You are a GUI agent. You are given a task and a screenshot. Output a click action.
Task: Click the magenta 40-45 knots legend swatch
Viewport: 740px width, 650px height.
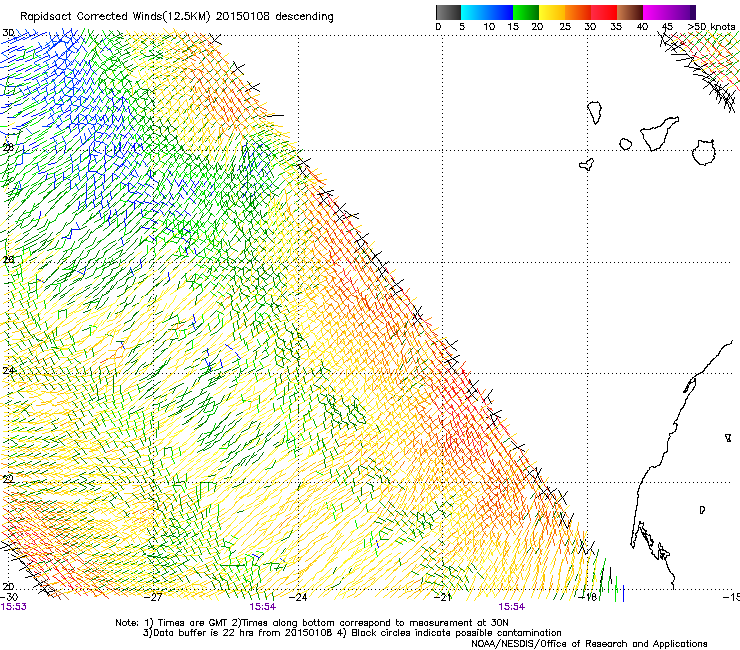point(656,12)
